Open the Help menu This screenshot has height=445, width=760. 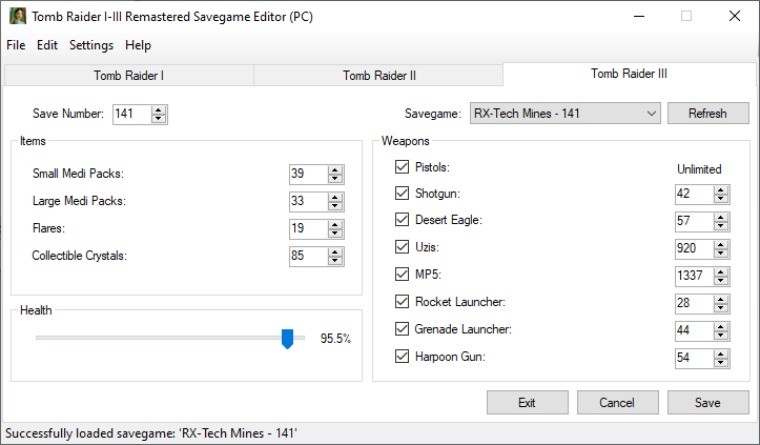(x=138, y=45)
